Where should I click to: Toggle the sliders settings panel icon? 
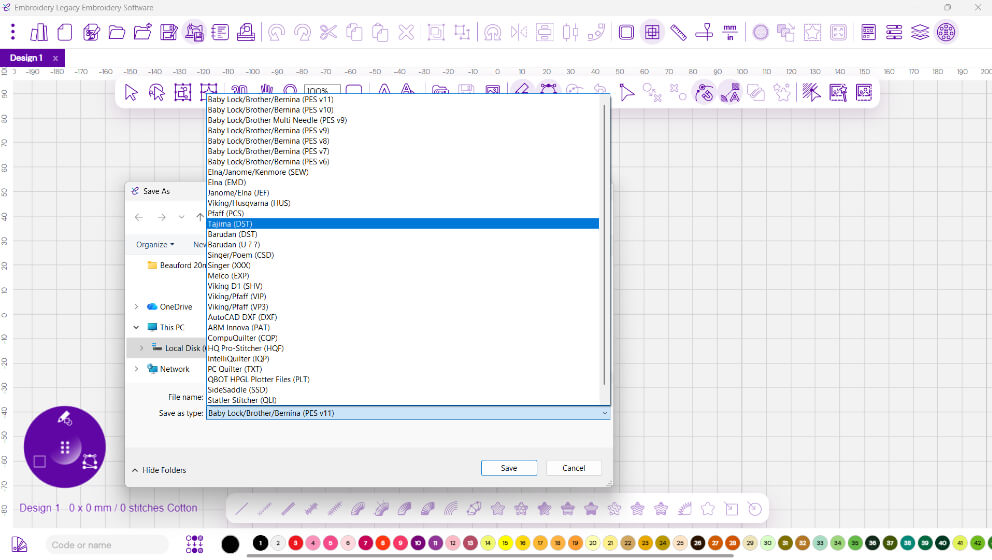point(894,32)
